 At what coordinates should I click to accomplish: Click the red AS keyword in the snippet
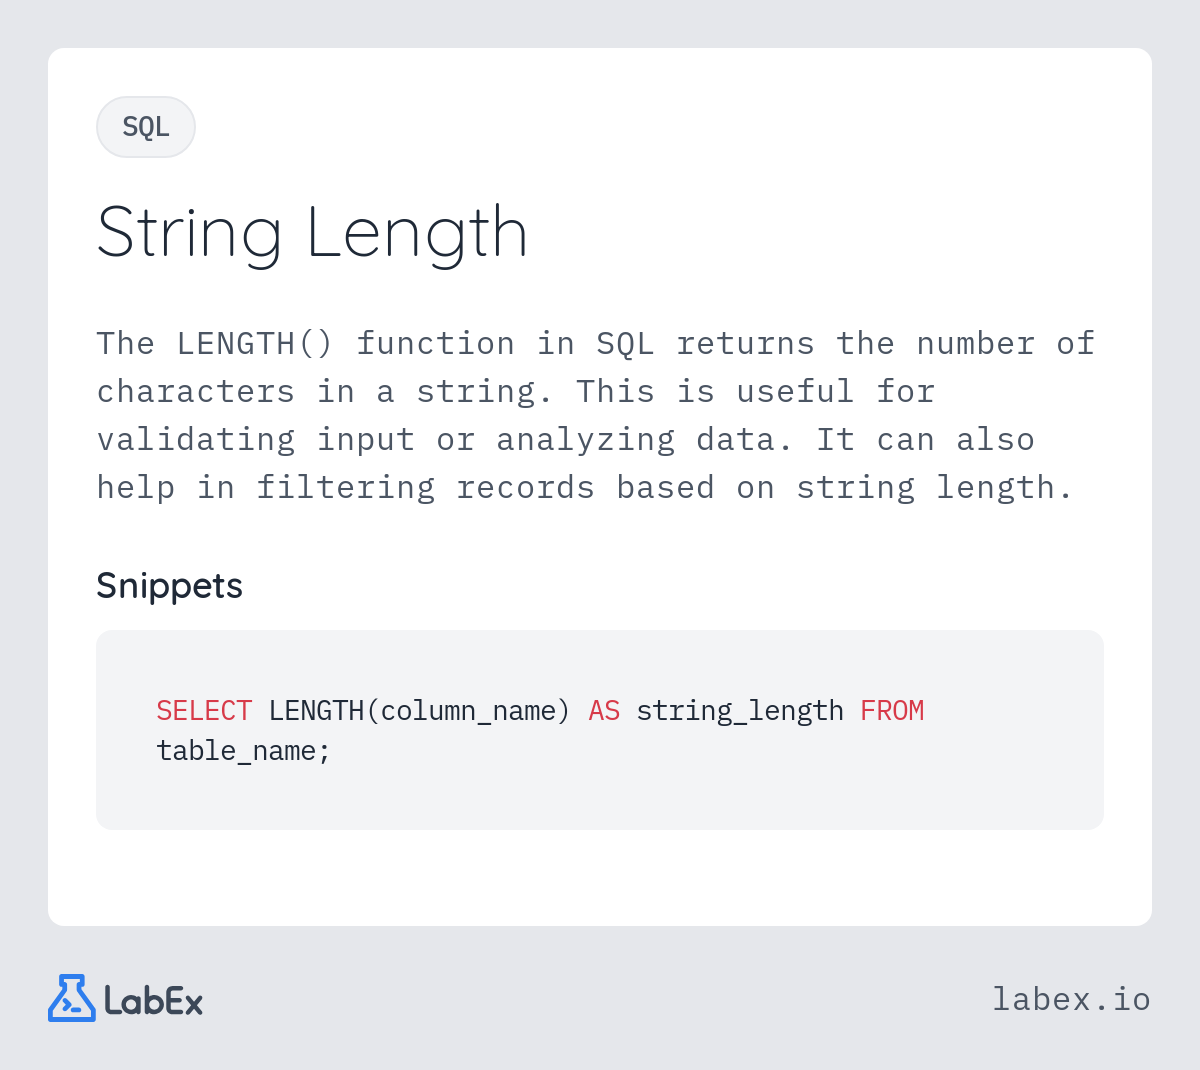(604, 711)
